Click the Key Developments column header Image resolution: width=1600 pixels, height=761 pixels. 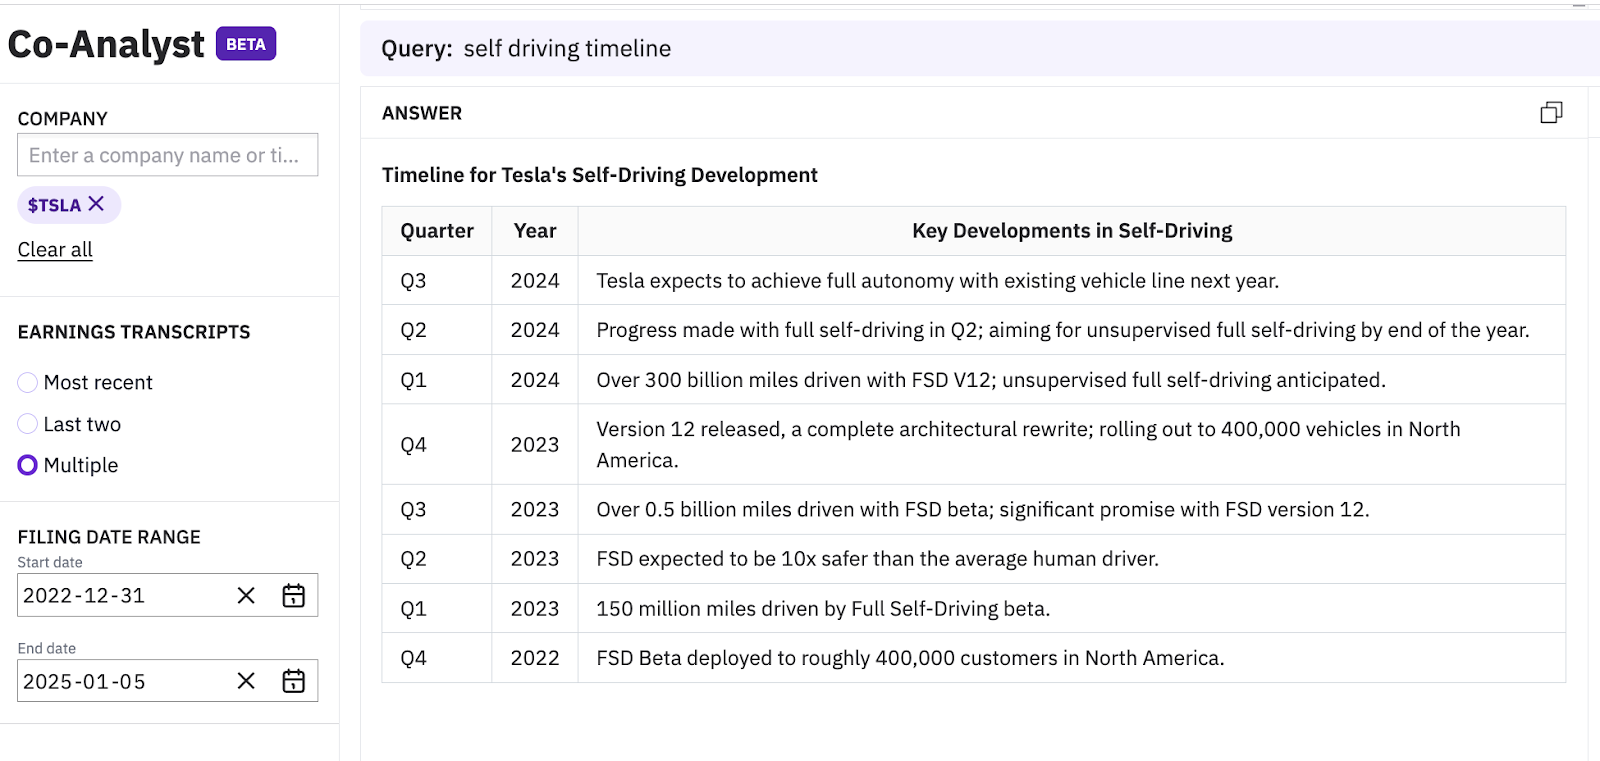[x=1071, y=231]
